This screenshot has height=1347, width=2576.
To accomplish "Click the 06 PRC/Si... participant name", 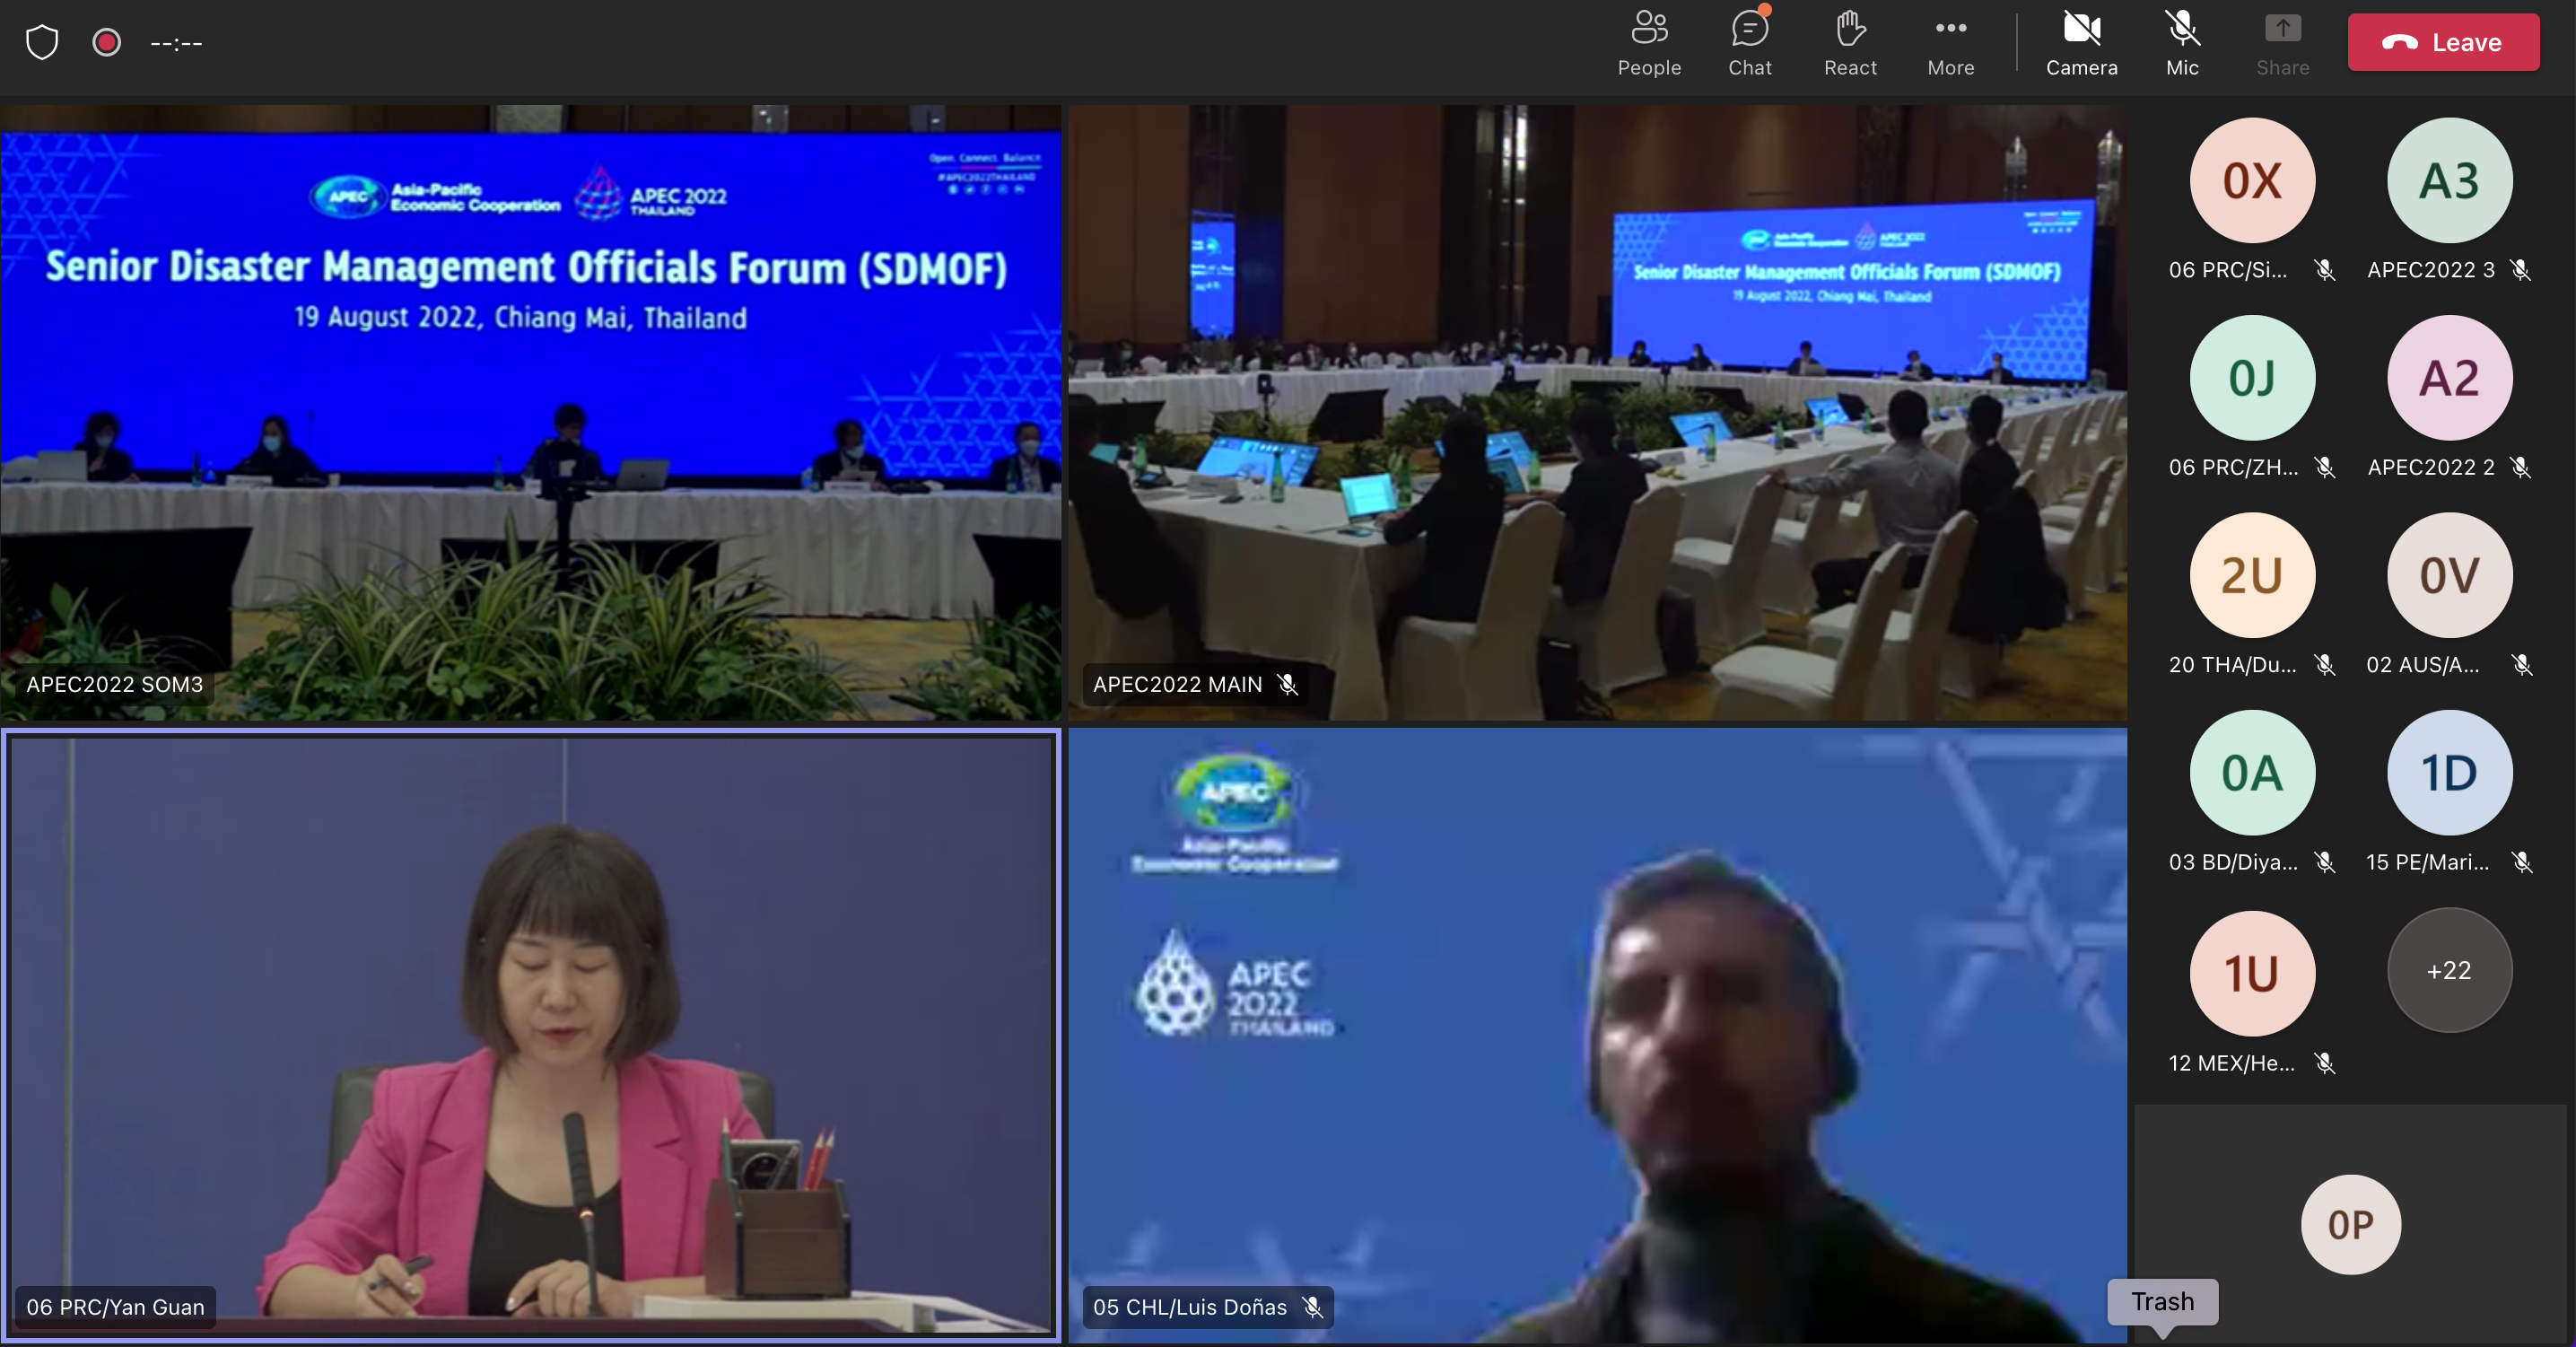I will [x=2227, y=270].
